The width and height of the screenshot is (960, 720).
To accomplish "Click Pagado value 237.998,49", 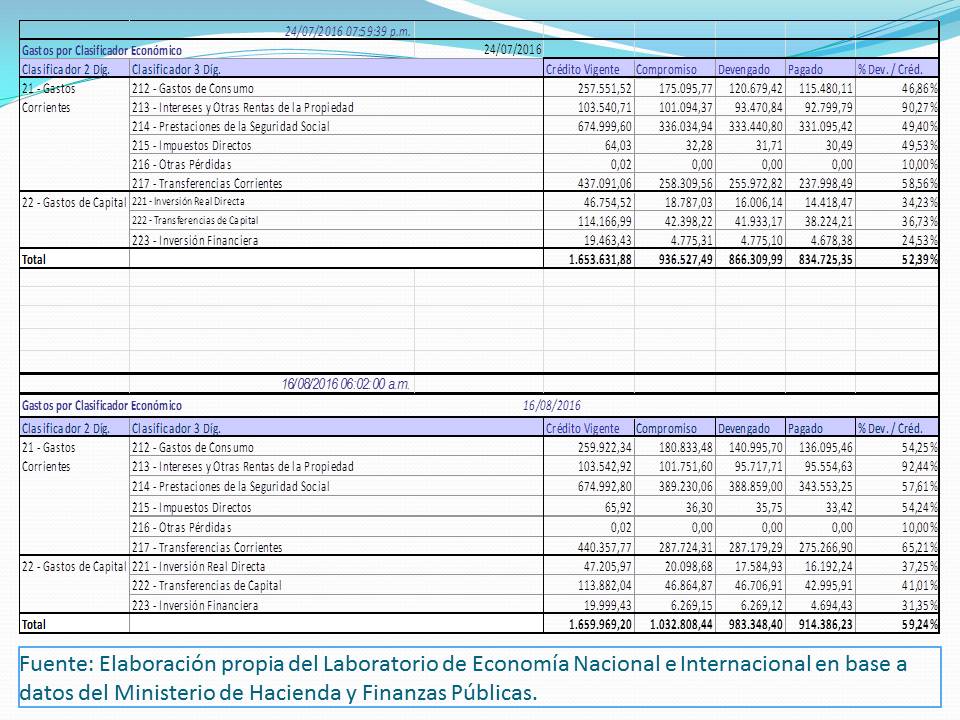I will [825, 183].
